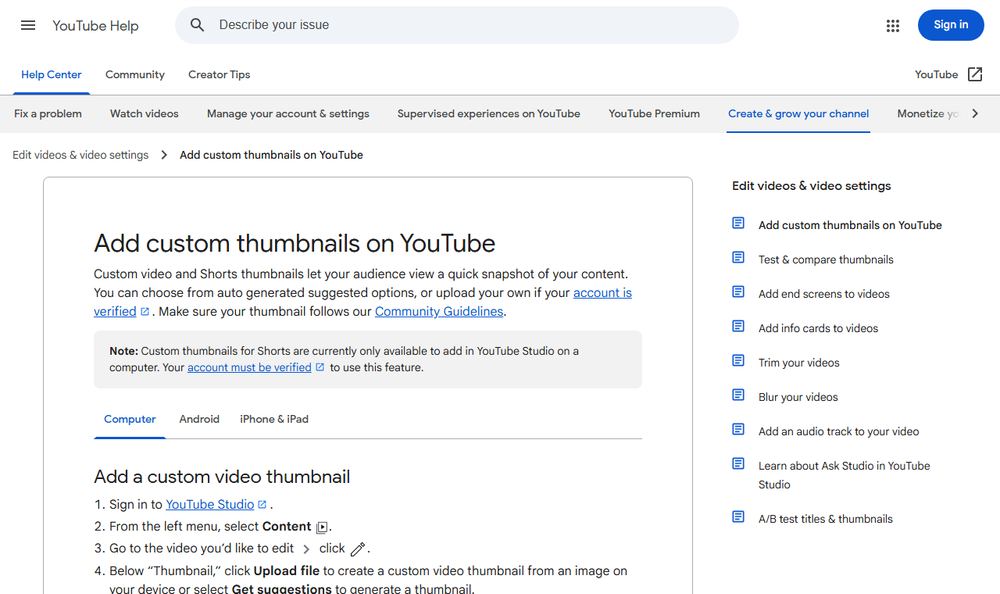Click 'Edit videos & video settings' breadcrumb
This screenshot has width=1000, height=594.
(x=80, y=155)
